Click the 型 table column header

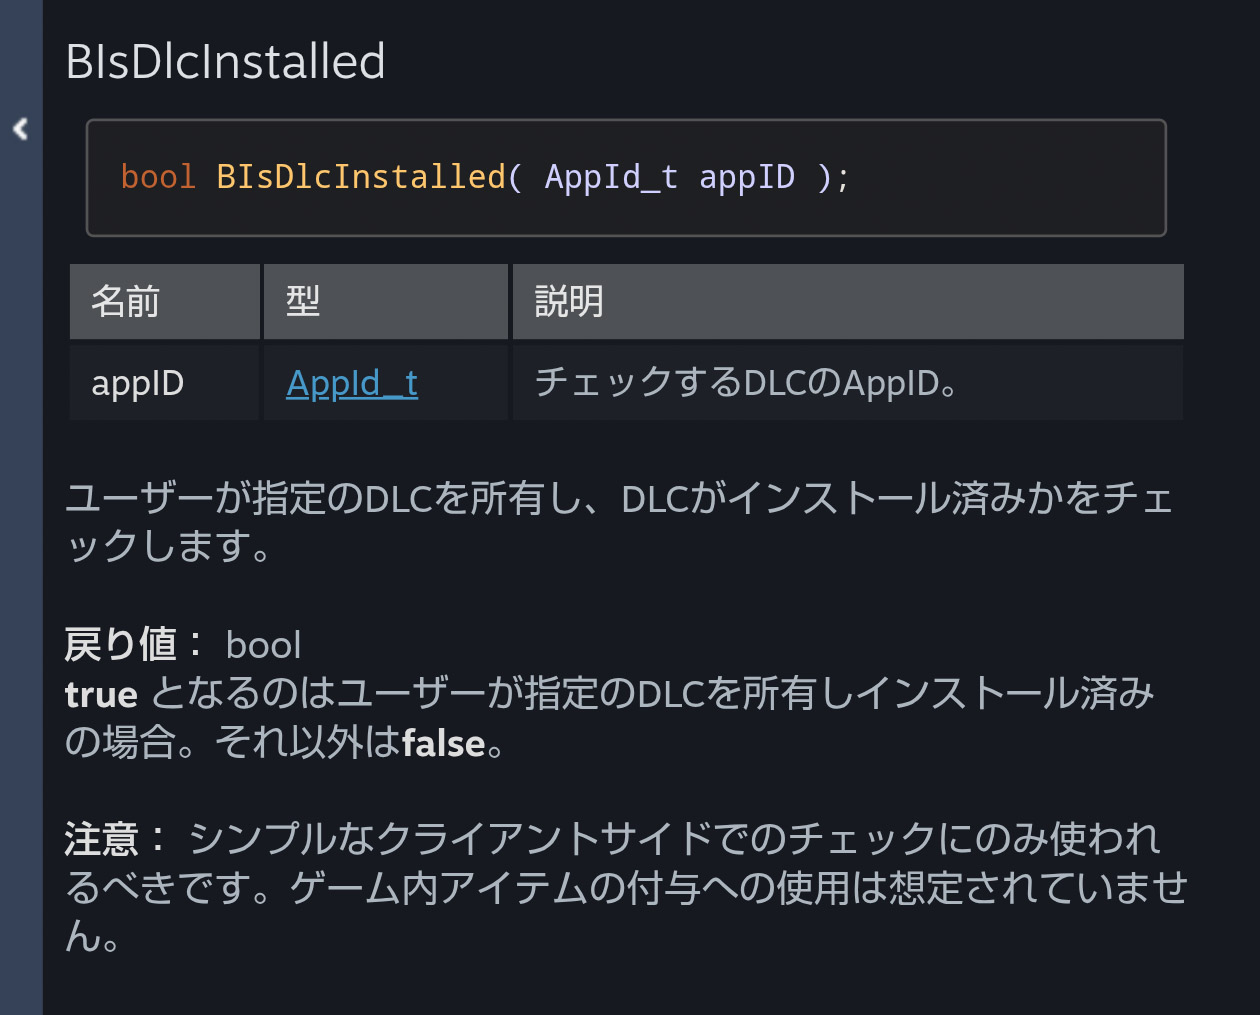303,301
